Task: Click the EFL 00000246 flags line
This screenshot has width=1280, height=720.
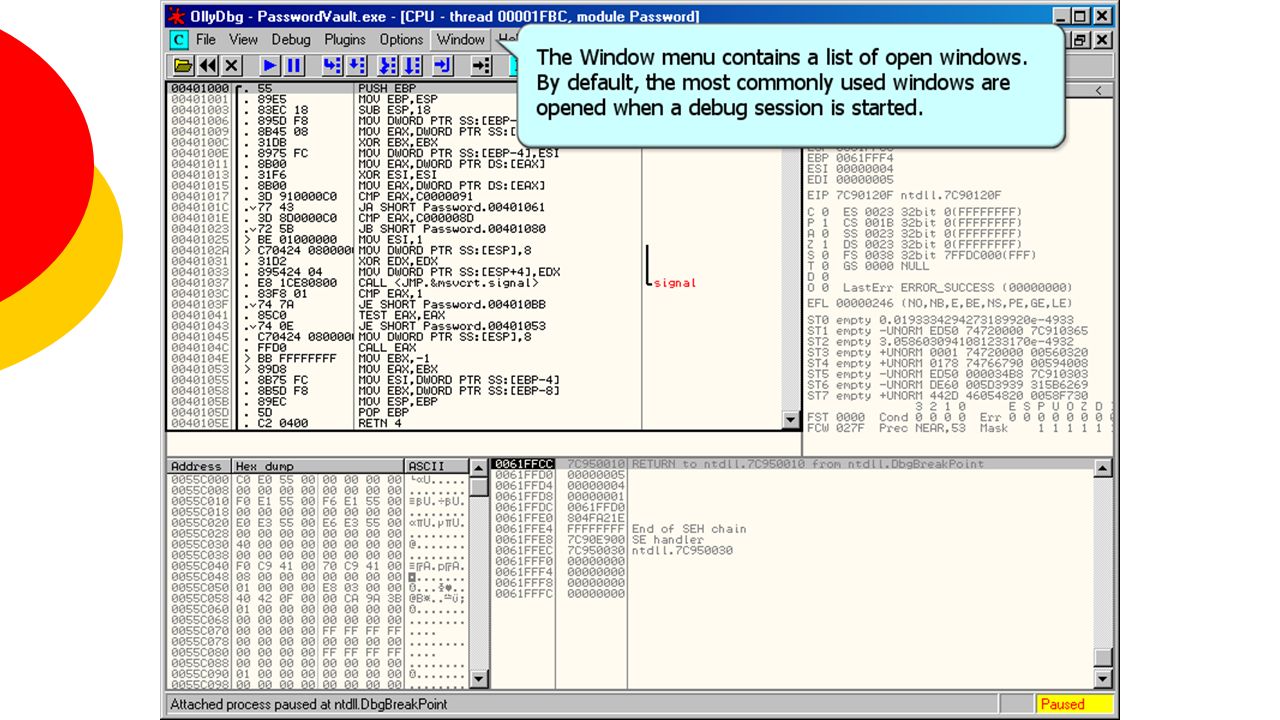Action: (x=940, y=304)
